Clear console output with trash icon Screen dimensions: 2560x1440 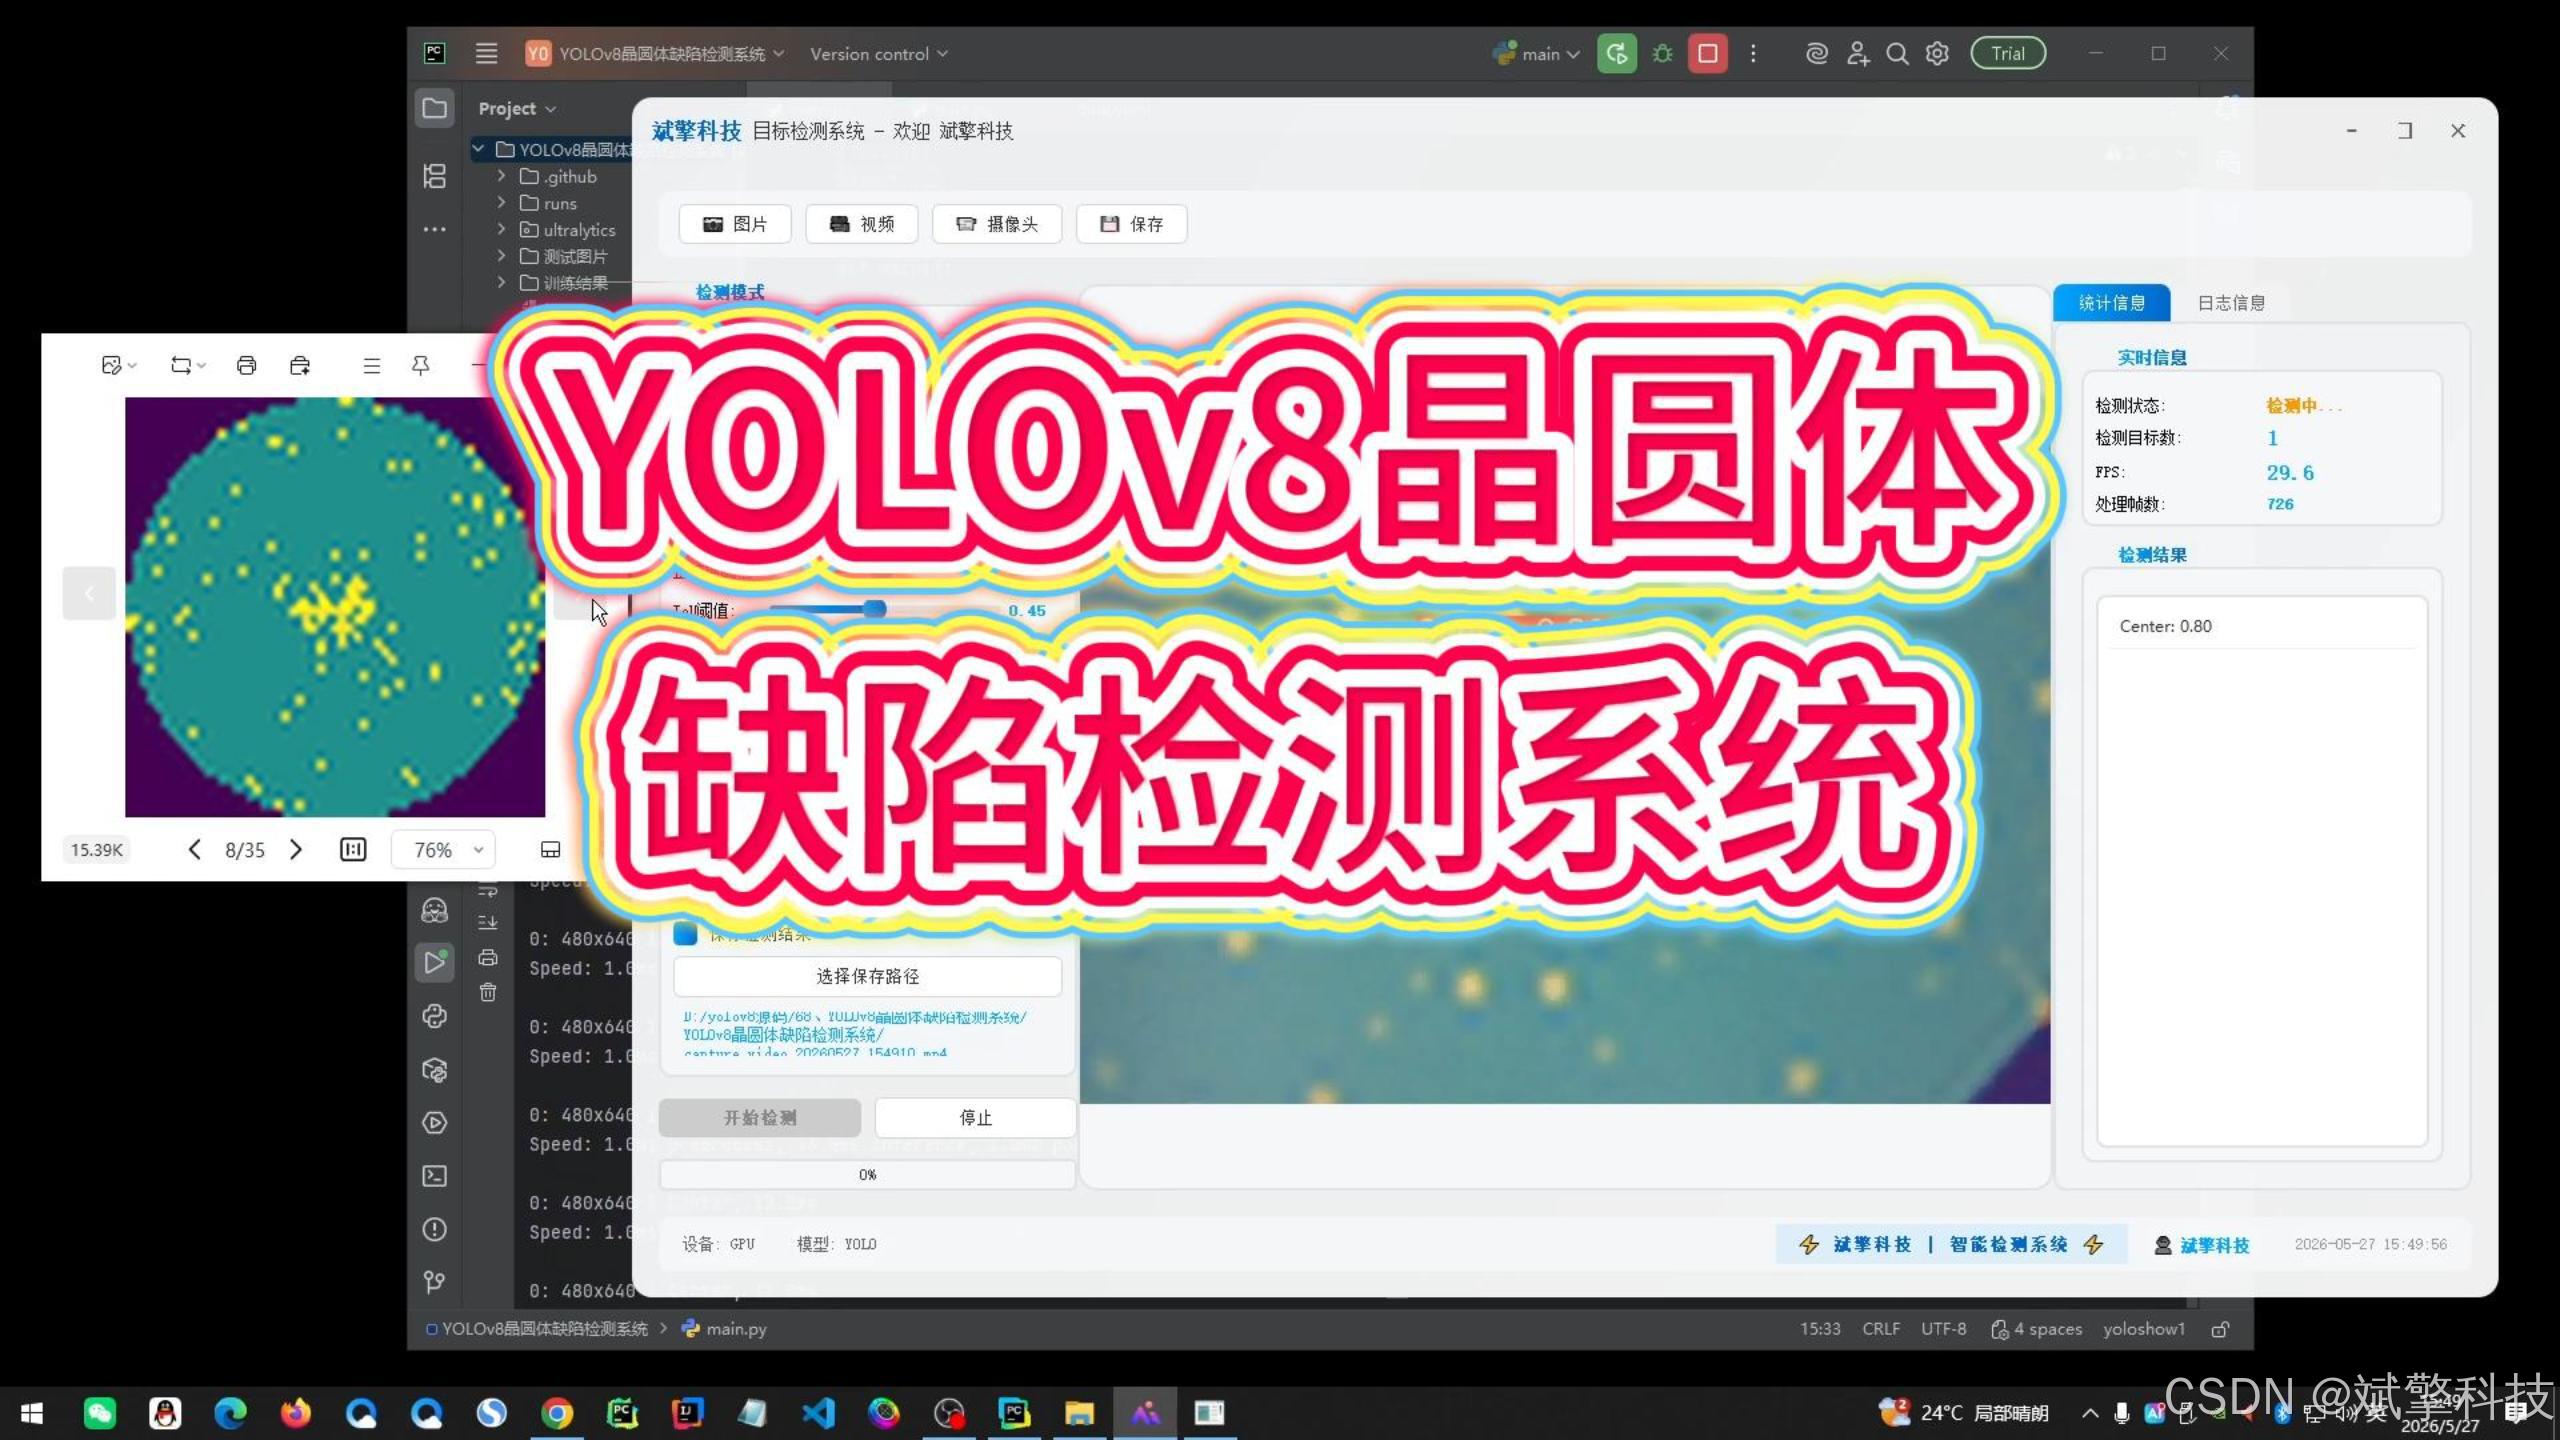click(x=488, y=992)
